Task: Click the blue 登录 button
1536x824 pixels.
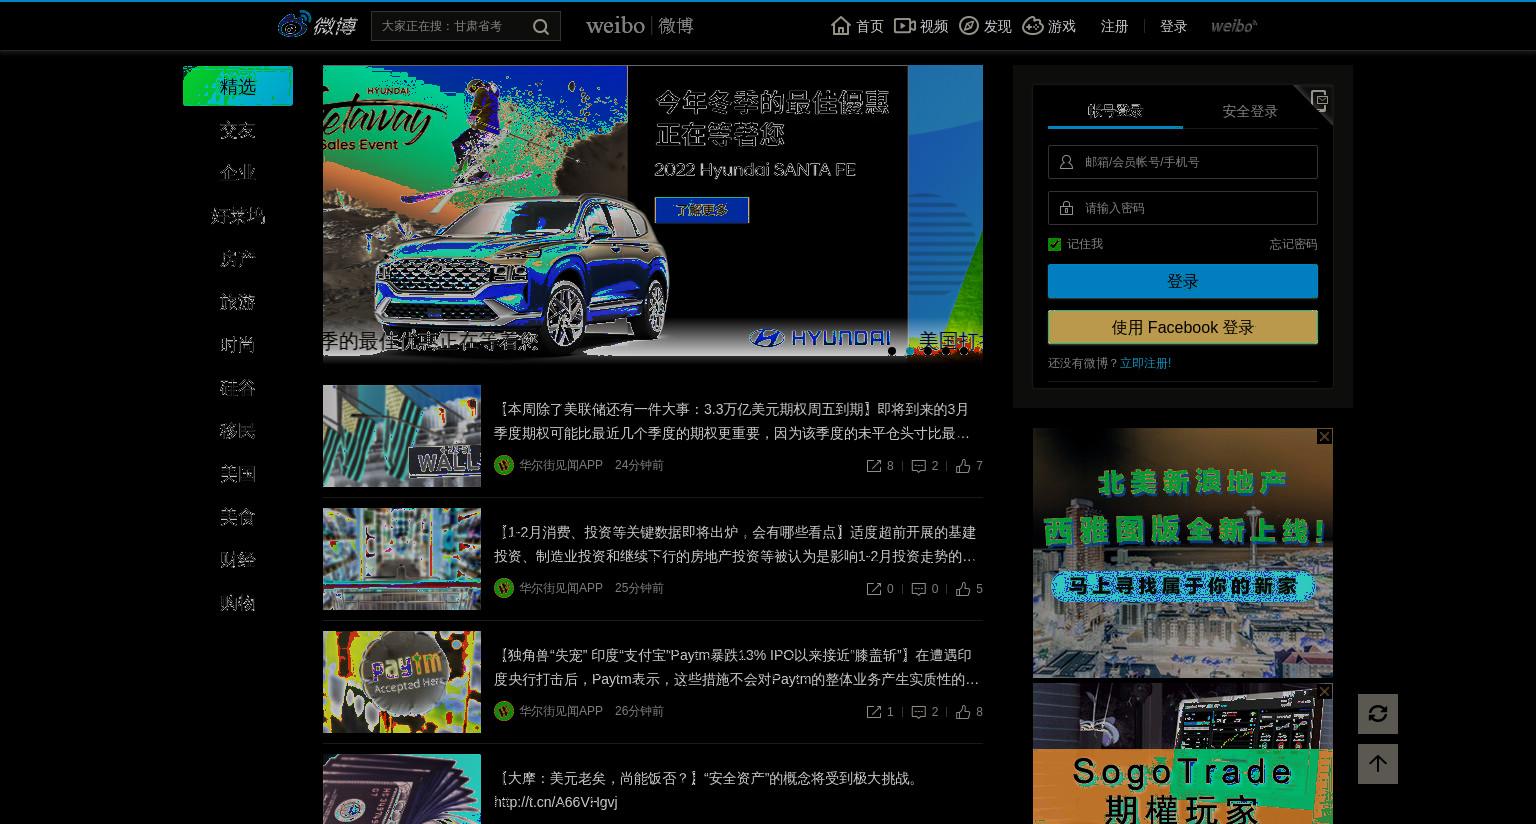Action: click(1183, 281)
